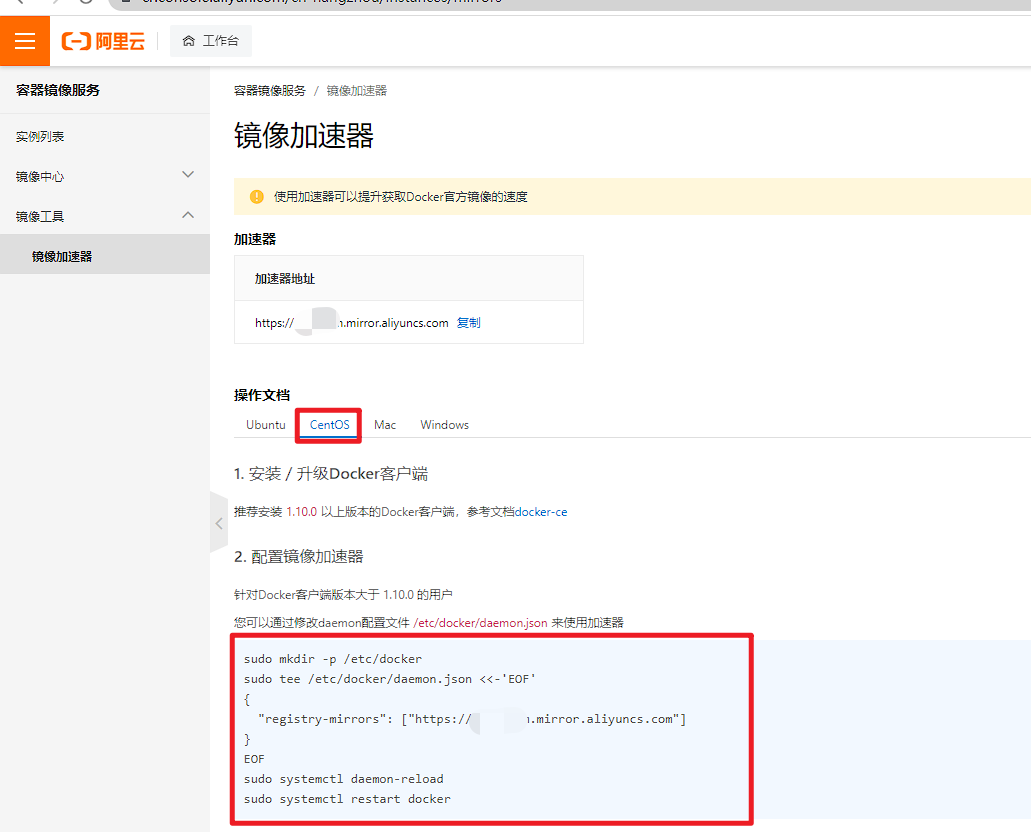Switch to the CentOS tab
This screenshot has height=832, width=1031.
coord(329,425)
